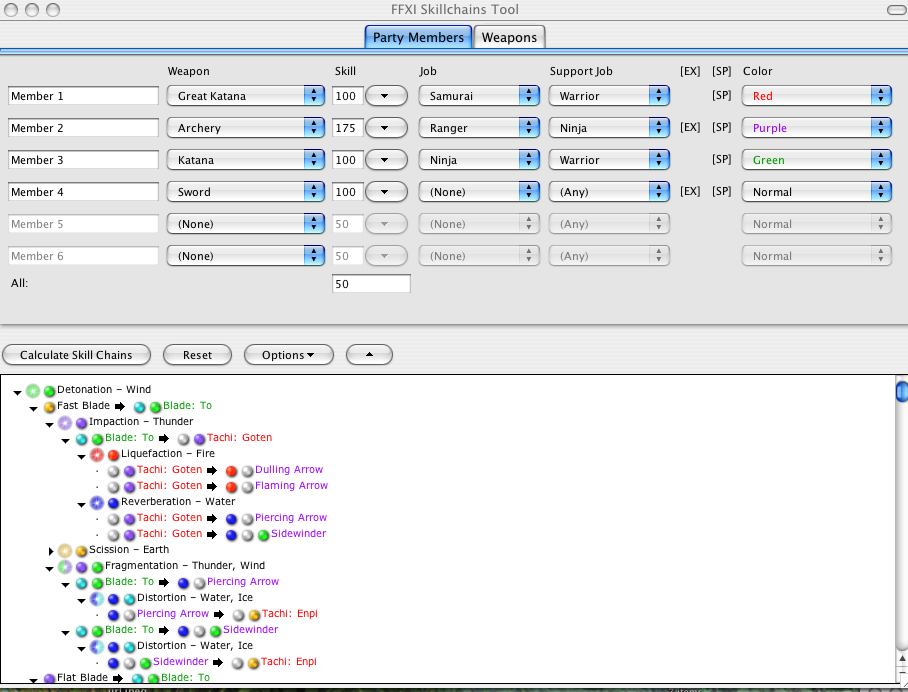Click the Detonation – Wind starburst icon

pyautogui.click(x=33, y=391)
